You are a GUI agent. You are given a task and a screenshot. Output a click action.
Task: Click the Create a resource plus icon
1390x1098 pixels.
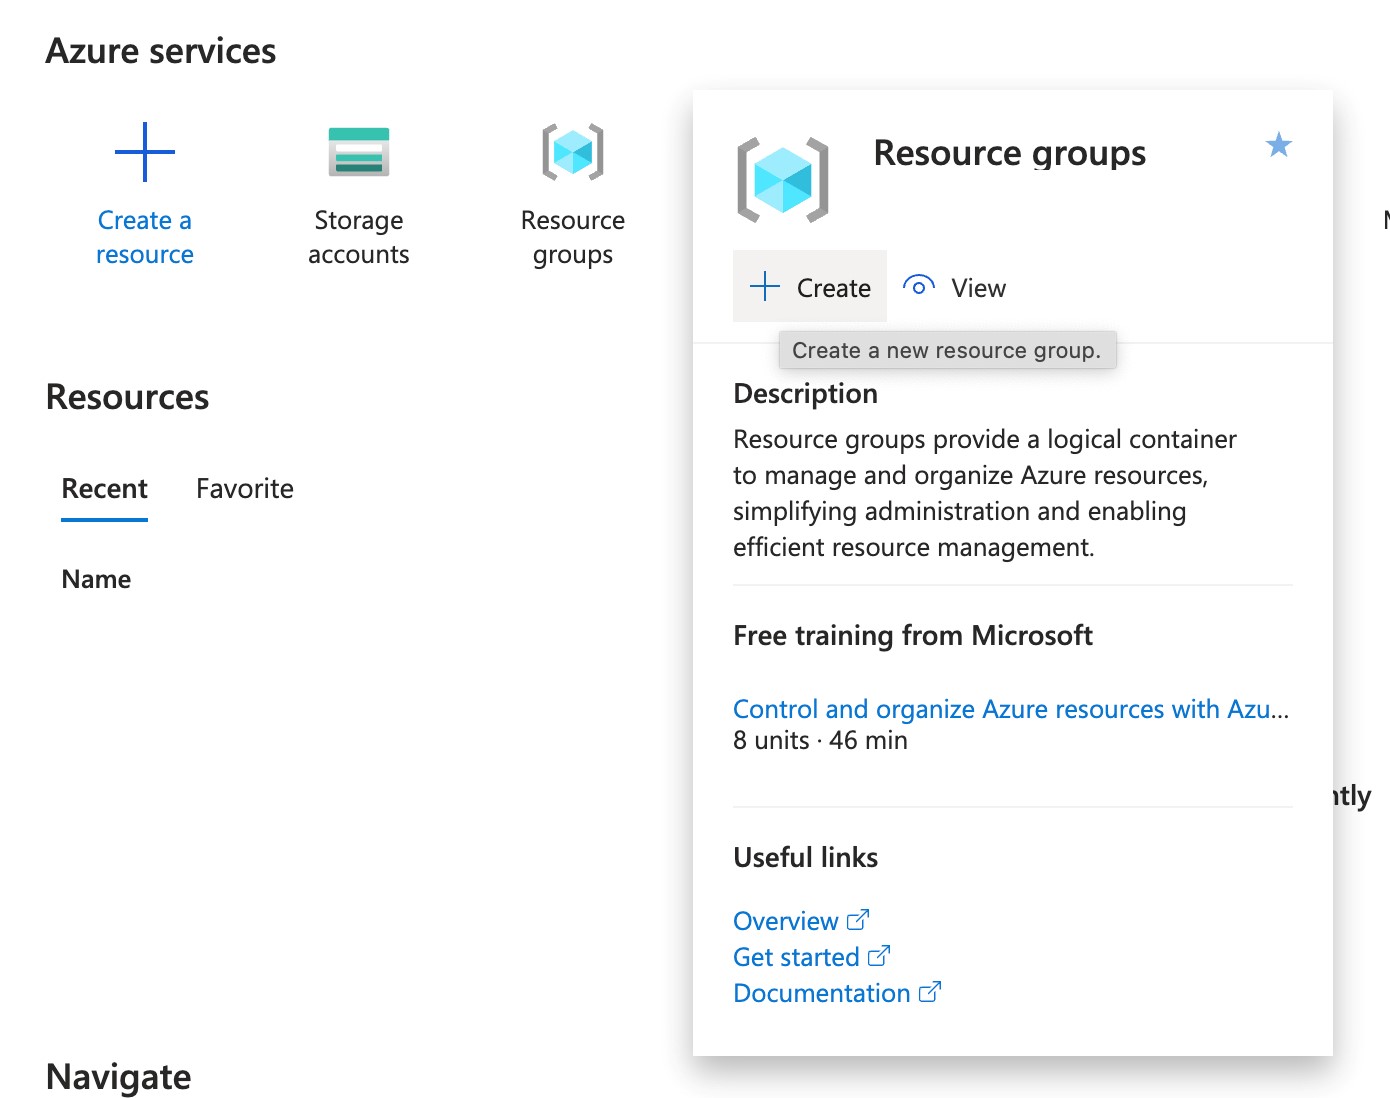pyautogui.click(x=144, y=152)
